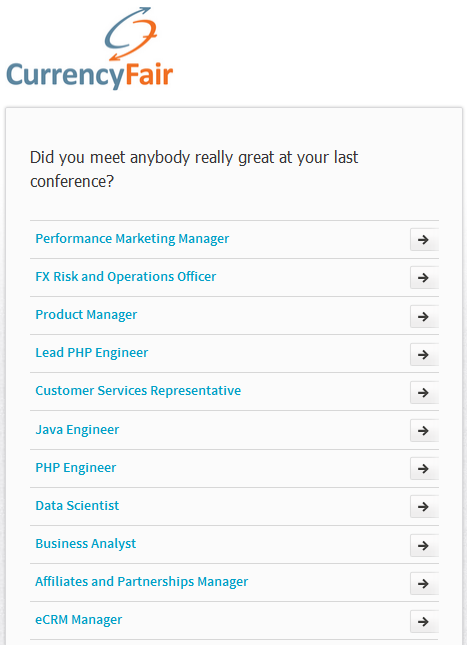This screenshot has height=645, width=467.
Task: Select the Product Manager job title
Action: pyautogui.click(x=86, y=315)
